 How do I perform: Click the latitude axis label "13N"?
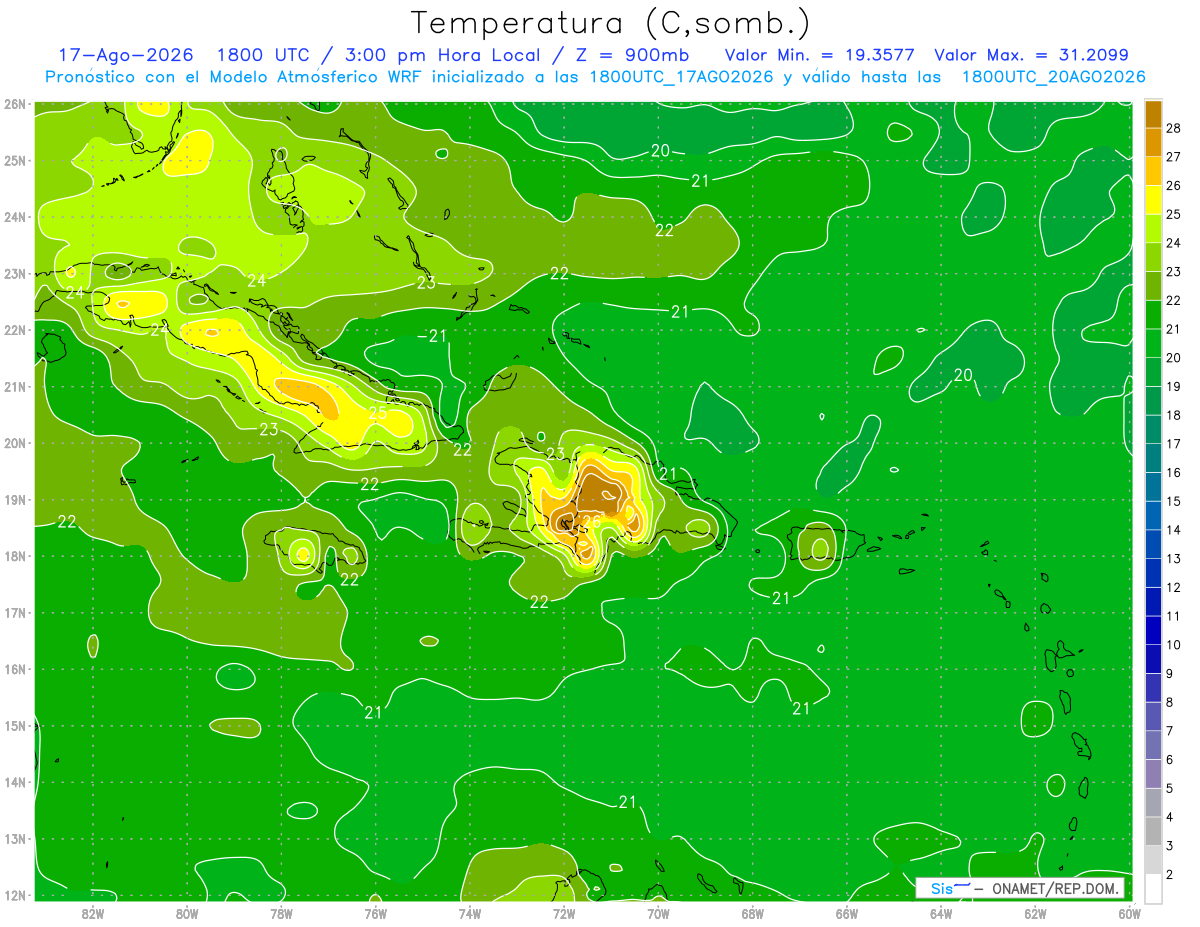tap(14, 839)
